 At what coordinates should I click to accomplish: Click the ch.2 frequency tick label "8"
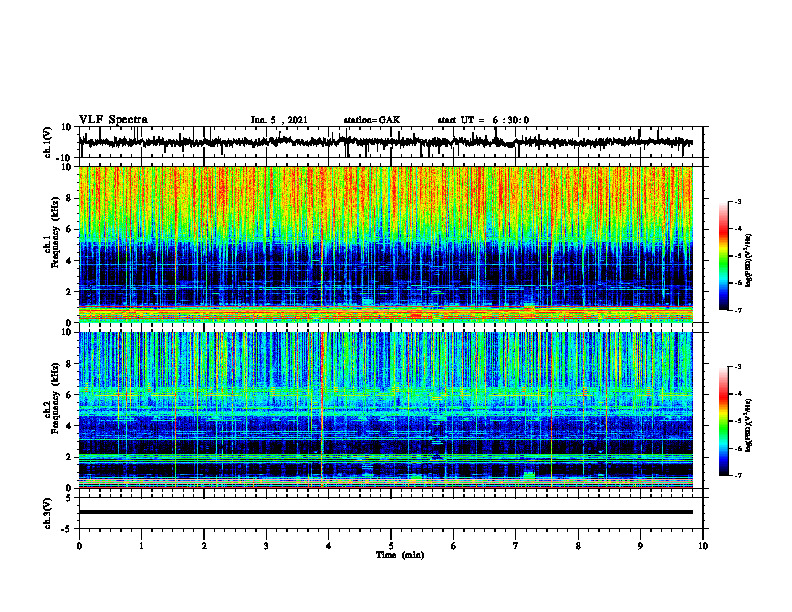tap(70, 364)
